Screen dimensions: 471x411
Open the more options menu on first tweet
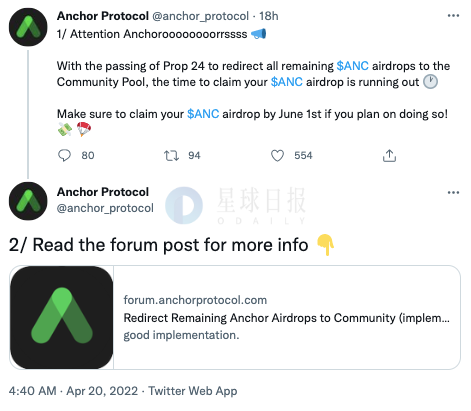(453, 16)
